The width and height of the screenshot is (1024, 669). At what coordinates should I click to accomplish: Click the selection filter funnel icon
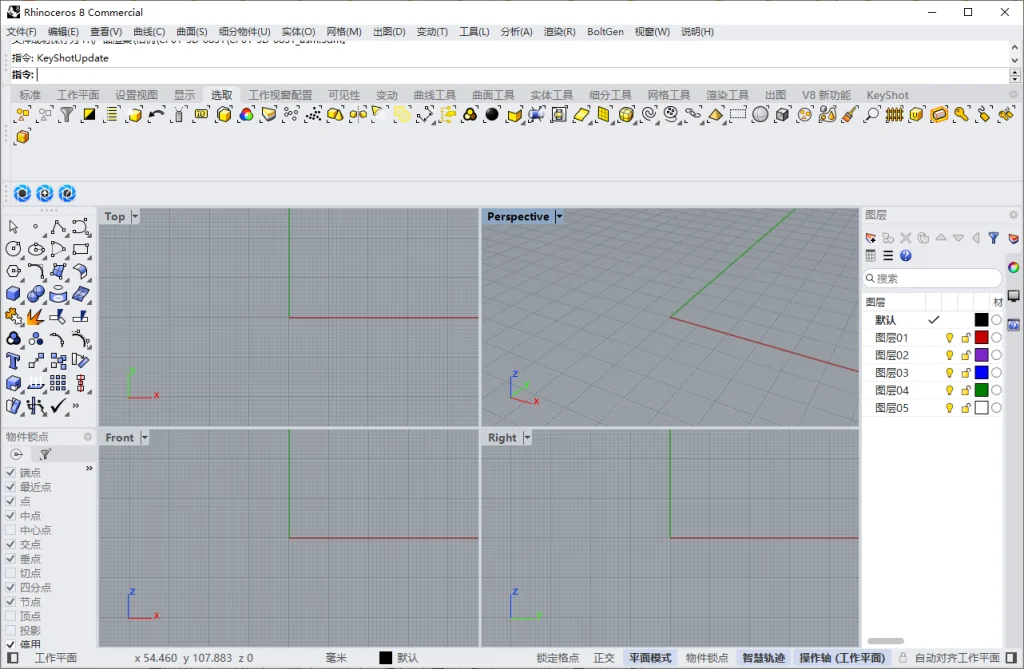(67, 115)
